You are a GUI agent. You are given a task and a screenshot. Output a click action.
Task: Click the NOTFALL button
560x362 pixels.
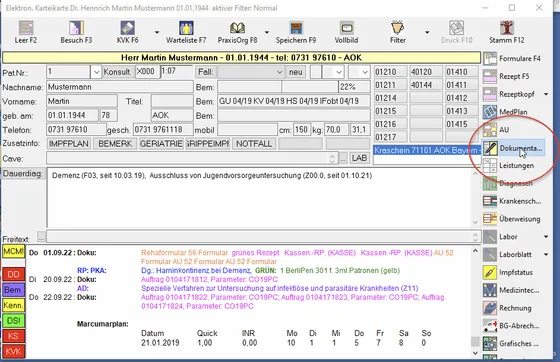tap(254, 144)
